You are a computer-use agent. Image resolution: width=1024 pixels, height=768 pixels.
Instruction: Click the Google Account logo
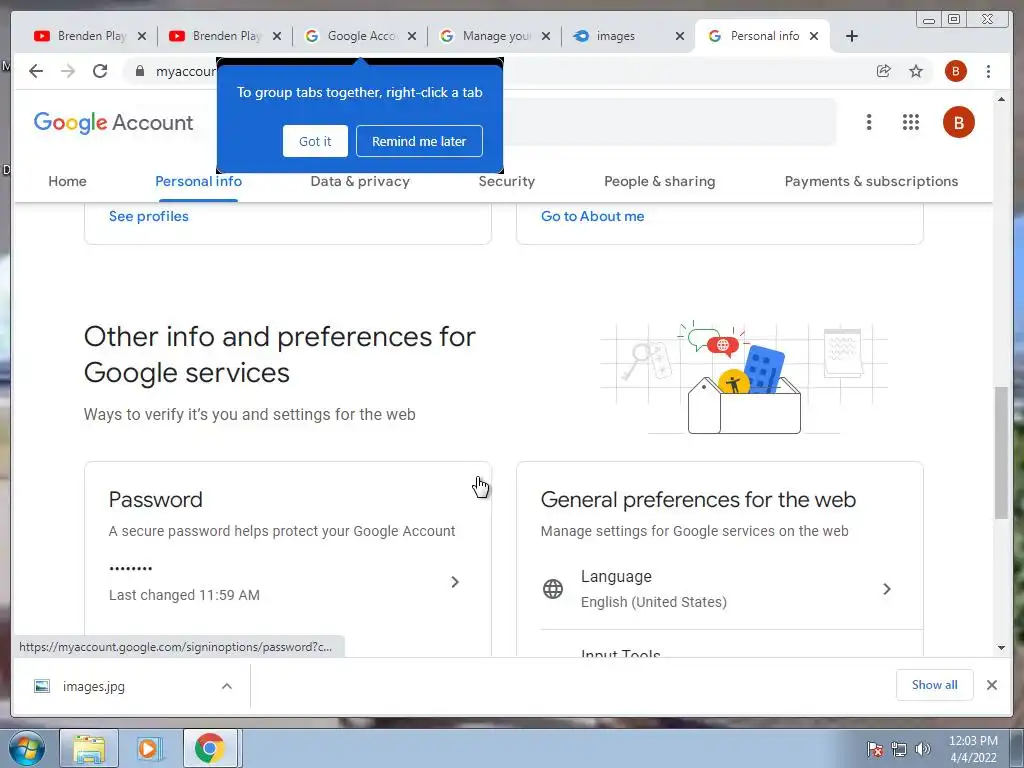point(114,122)
